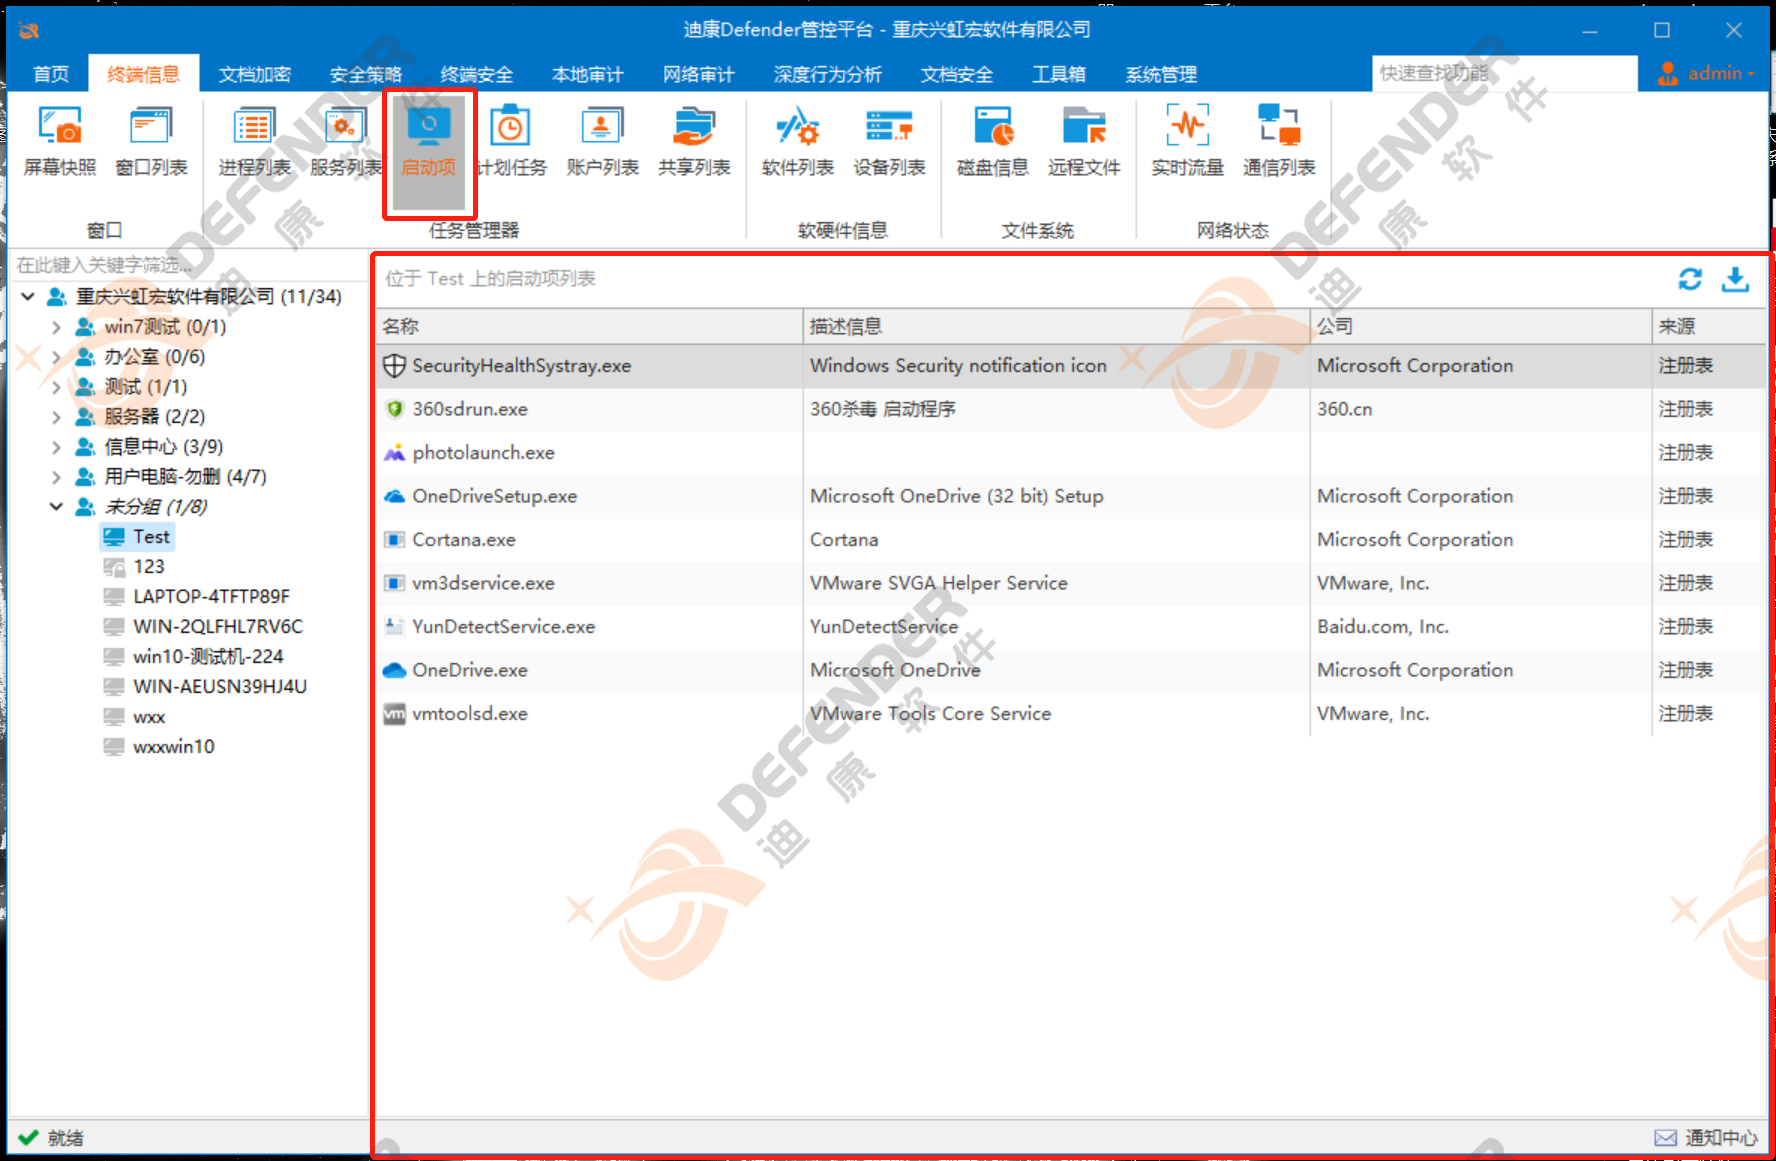
Task: Open the 窗口列表 window list
Action: (x=152, y=142)
